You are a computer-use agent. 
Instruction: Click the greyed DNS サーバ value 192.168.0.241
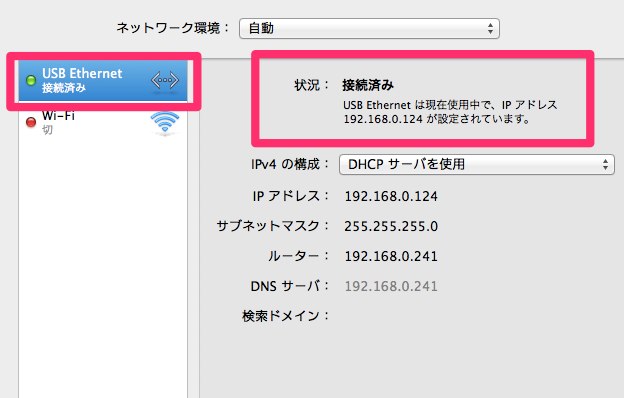pos(391,286)
